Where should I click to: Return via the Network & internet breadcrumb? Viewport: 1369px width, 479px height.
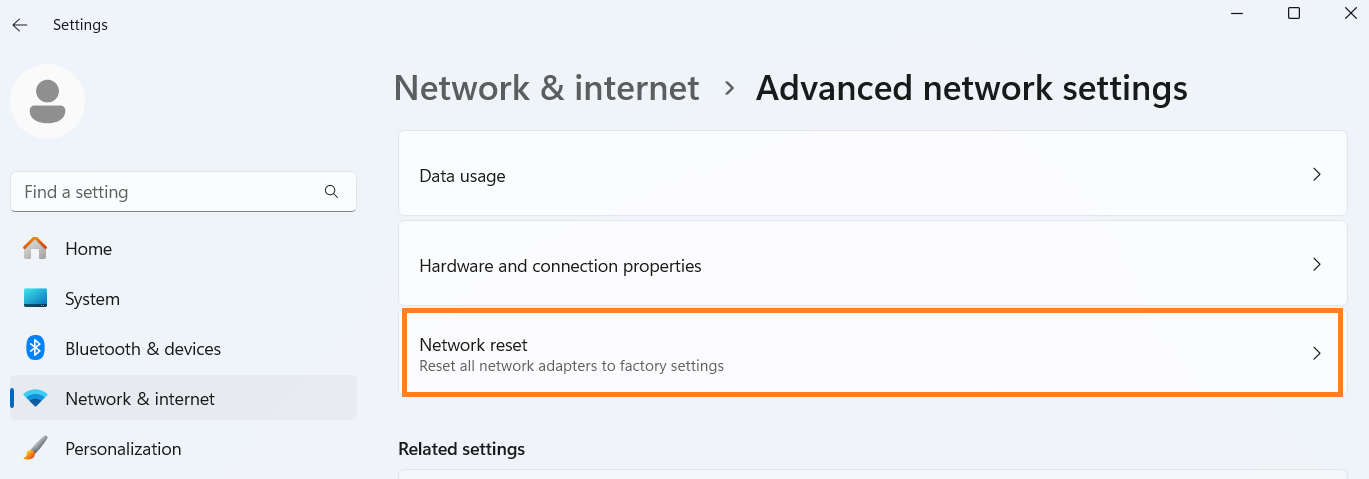(546, 88)
